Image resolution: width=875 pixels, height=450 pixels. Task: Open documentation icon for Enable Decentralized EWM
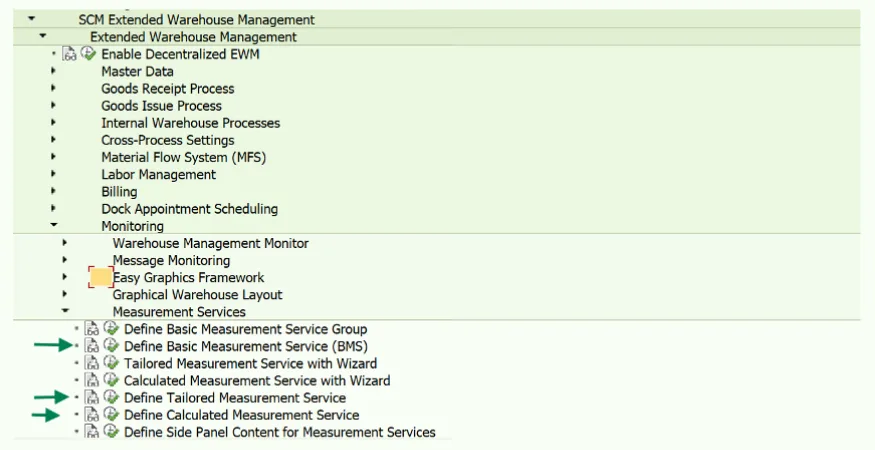click(x=70, y=54)
